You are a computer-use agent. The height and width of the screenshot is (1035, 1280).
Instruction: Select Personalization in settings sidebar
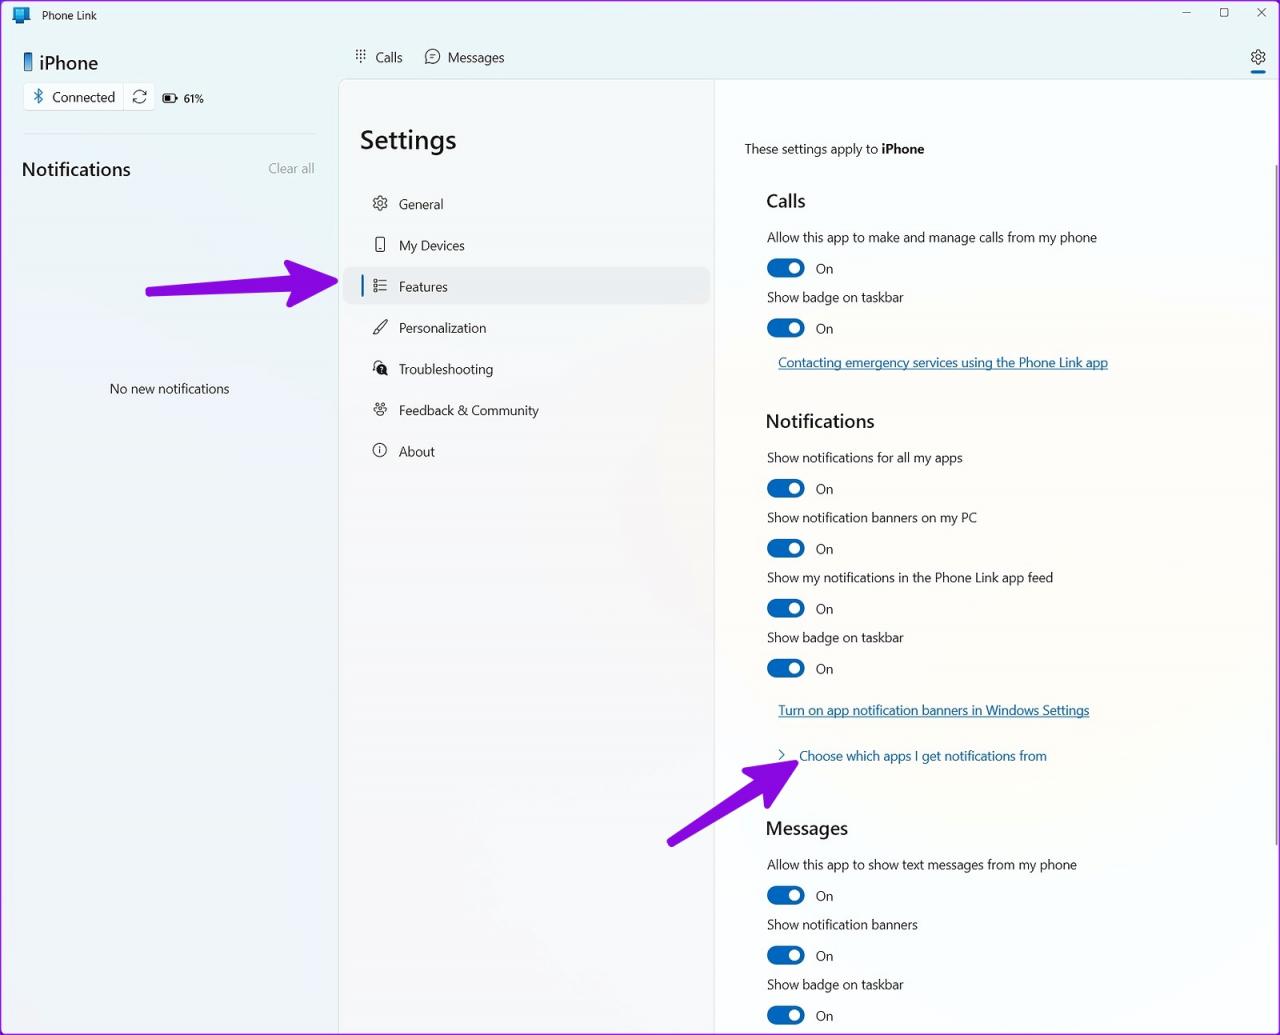(442, 328)
